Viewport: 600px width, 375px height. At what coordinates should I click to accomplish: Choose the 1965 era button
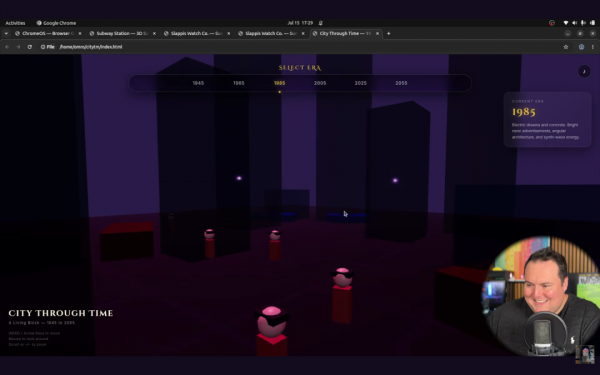pyautogui.click(x=239, y=83)
